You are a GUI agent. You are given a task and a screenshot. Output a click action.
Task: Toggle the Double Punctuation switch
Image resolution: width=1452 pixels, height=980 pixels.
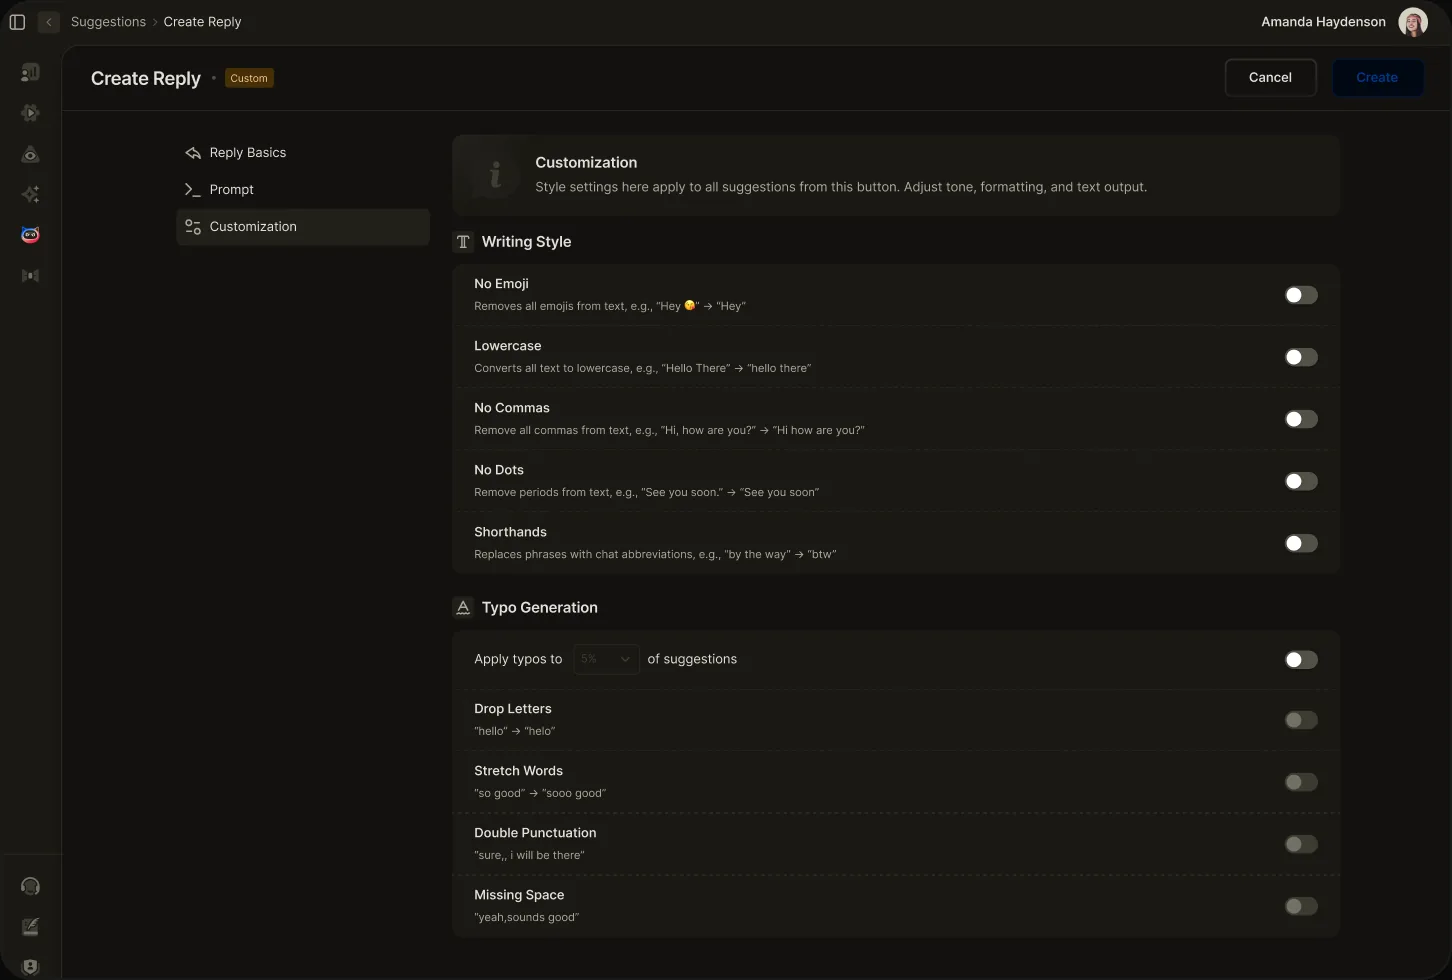[x=1300, y=844]
